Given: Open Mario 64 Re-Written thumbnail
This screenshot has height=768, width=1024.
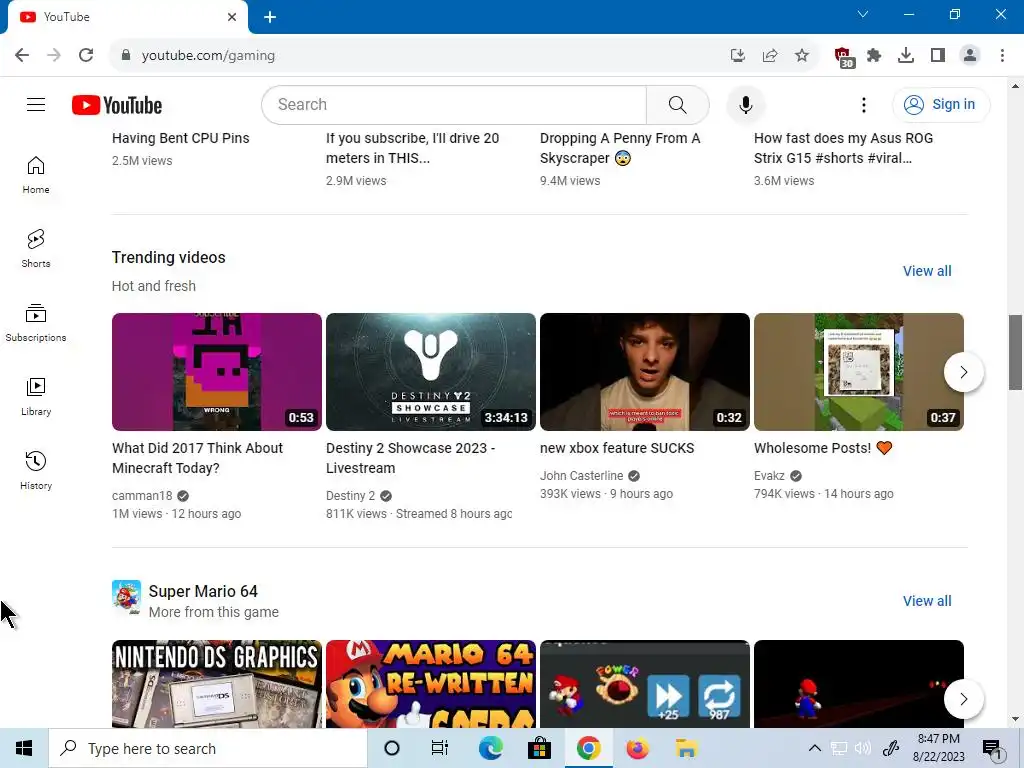Looking at the screenshot, I should [x=430, y=684].
